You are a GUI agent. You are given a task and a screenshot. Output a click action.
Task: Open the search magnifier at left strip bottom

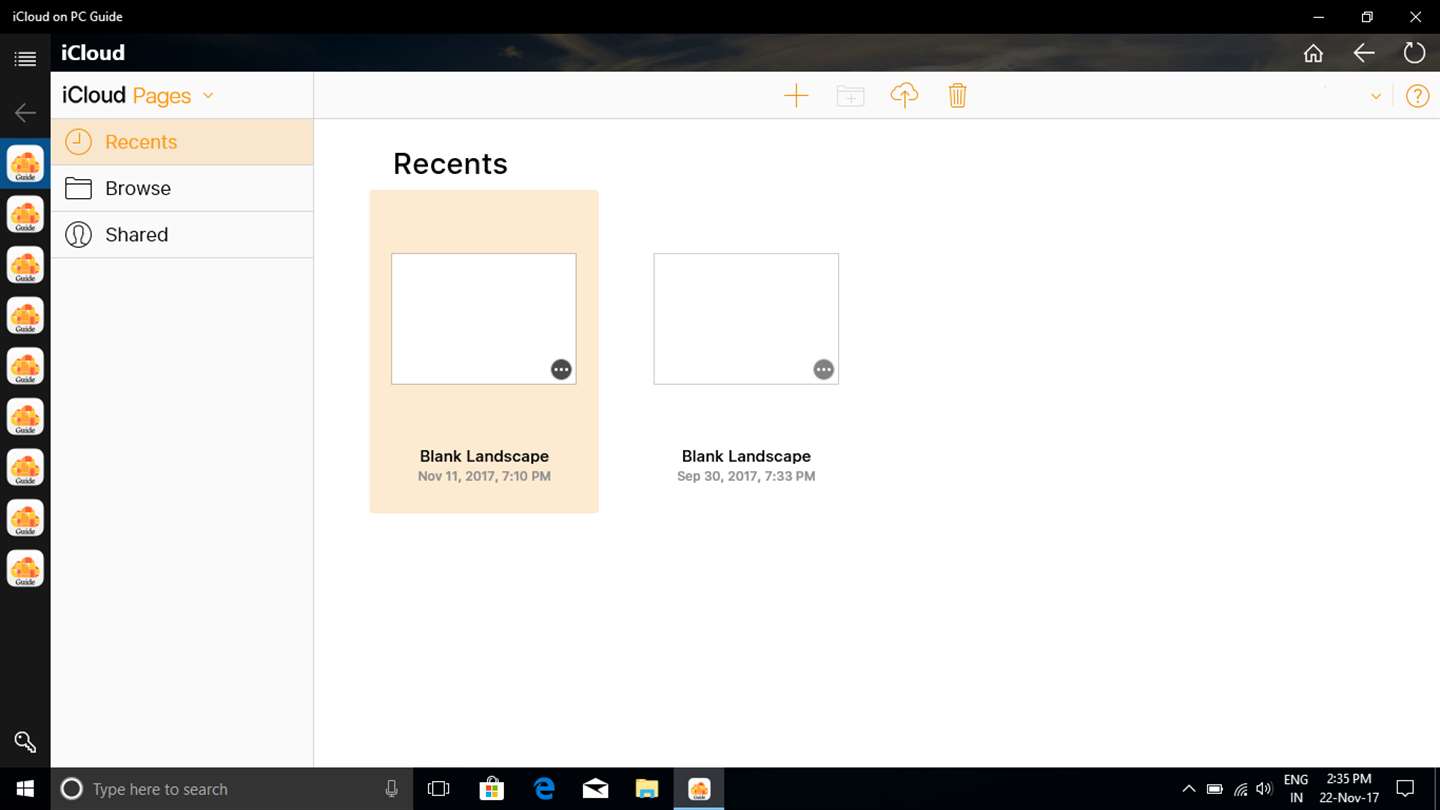tap(25, 742)
